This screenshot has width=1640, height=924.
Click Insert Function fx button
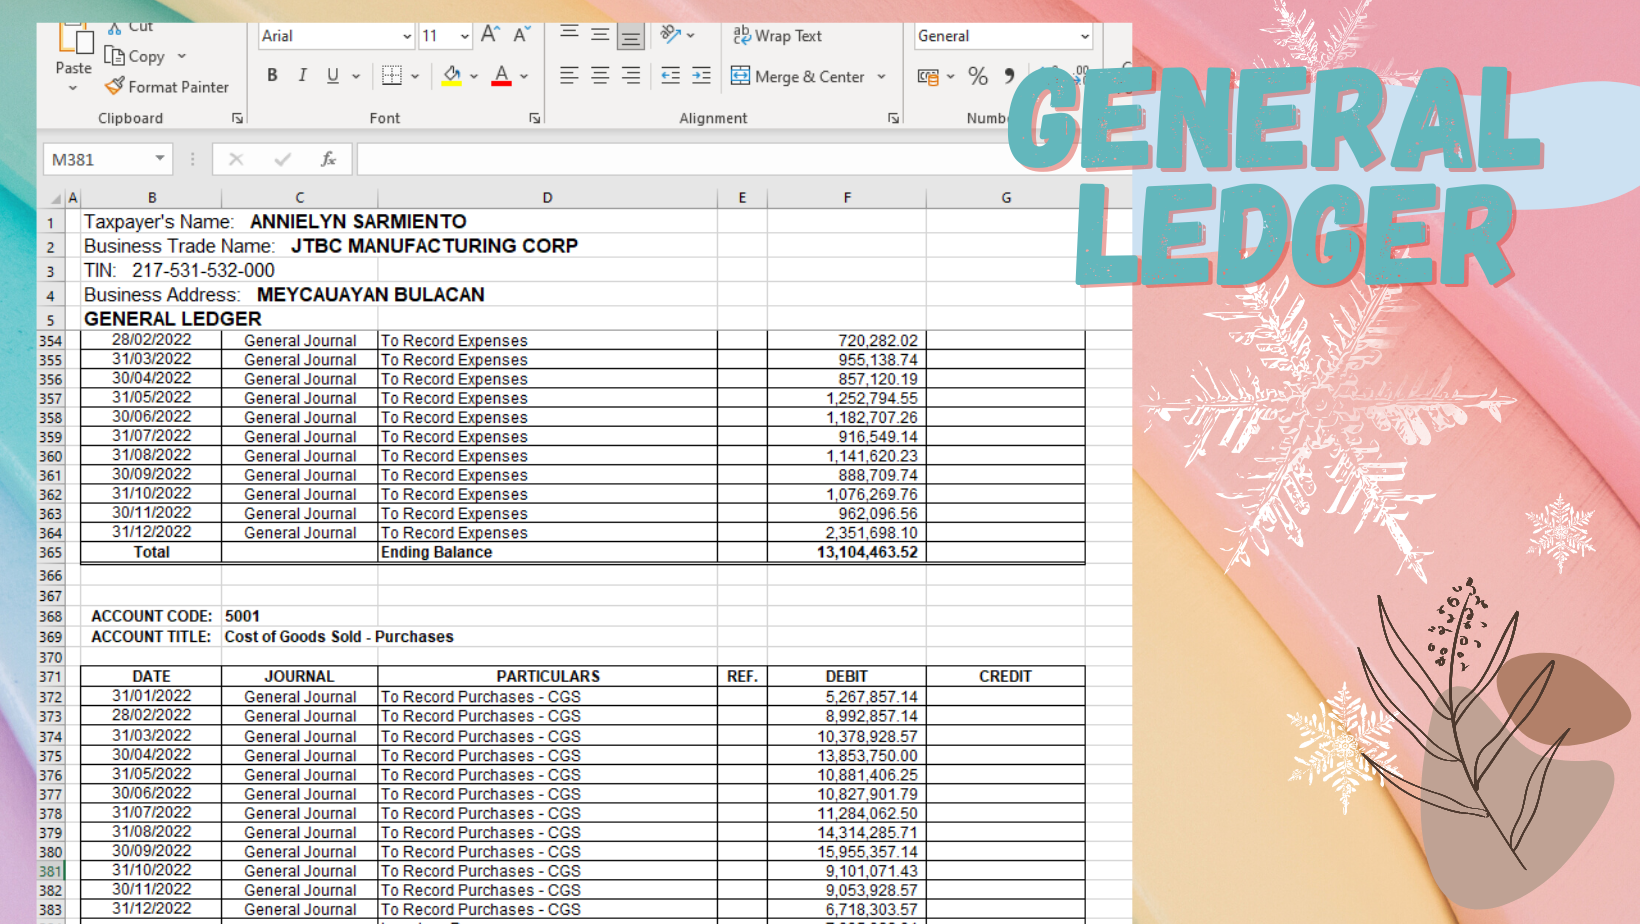point(328,159)
